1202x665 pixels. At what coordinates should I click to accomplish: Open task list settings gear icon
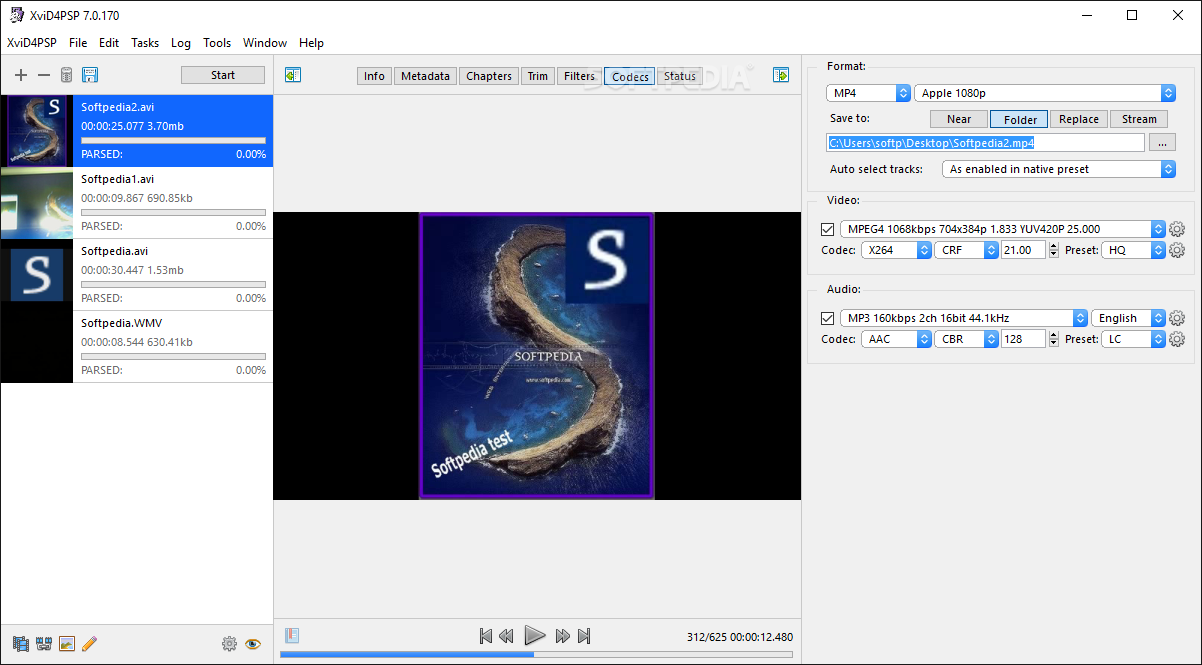[229, 643]
